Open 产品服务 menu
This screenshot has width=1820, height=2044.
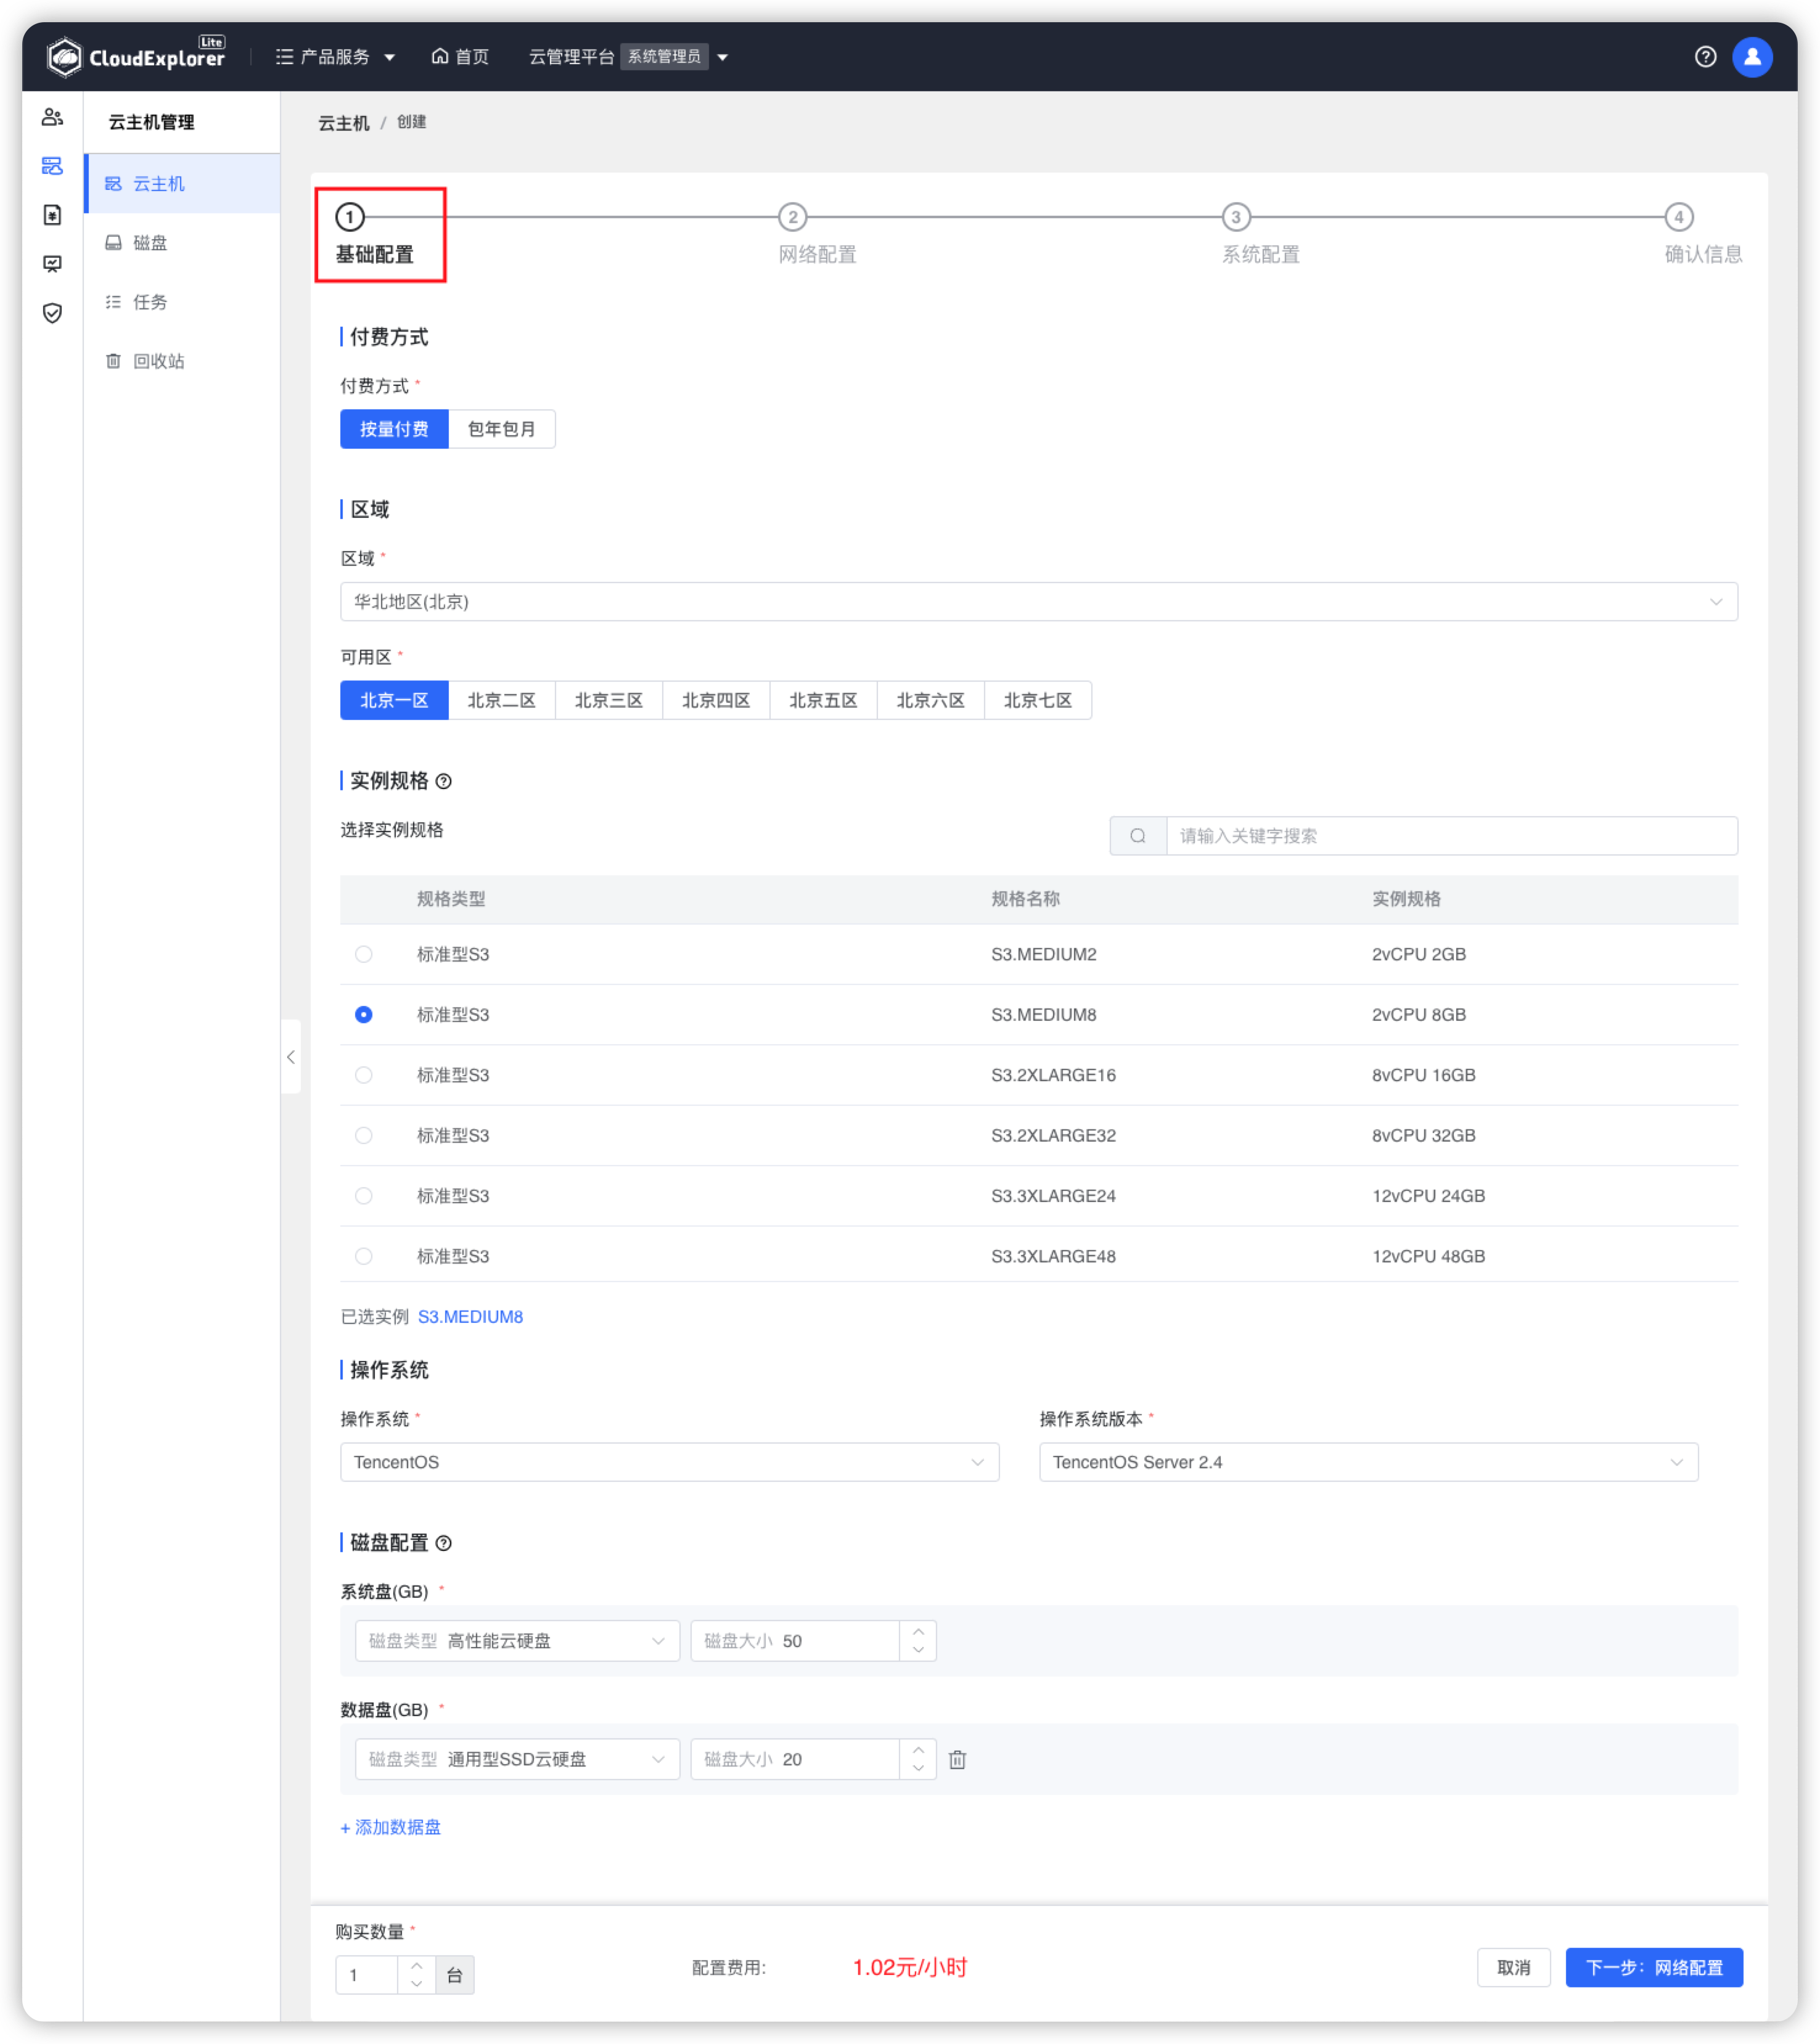[x=336, y=57]
